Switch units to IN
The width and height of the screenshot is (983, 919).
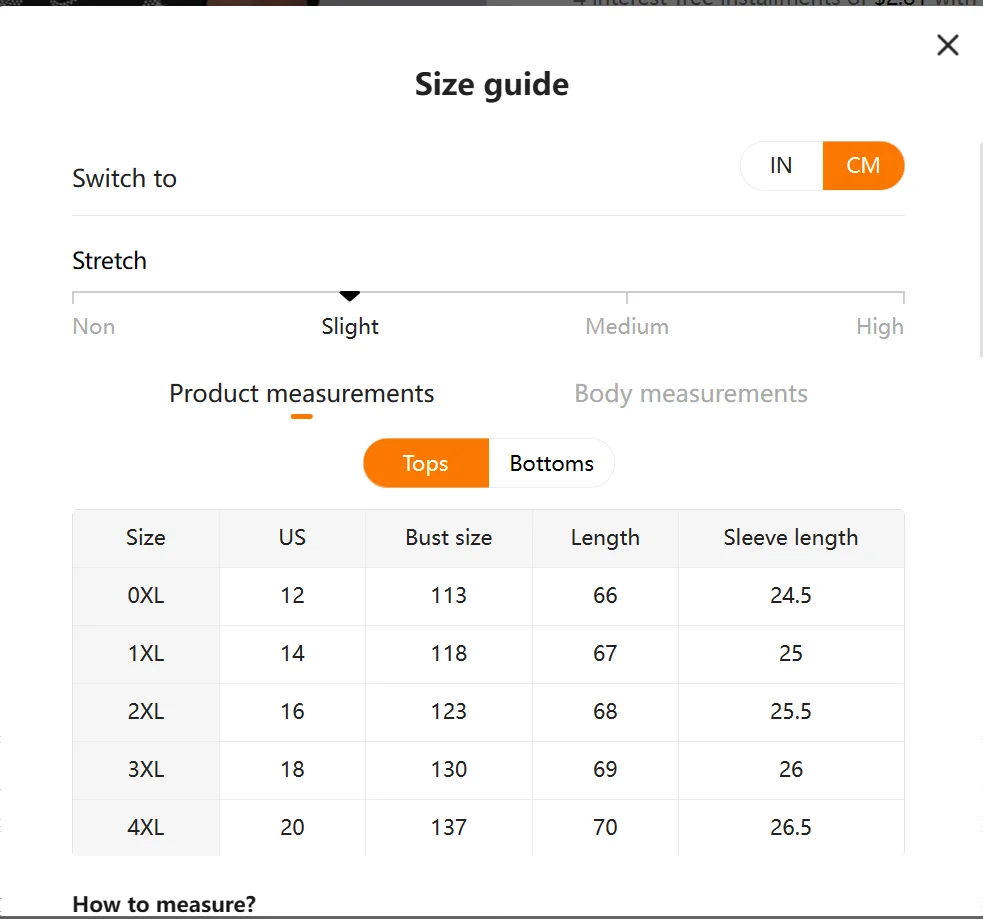pos(781,166)
